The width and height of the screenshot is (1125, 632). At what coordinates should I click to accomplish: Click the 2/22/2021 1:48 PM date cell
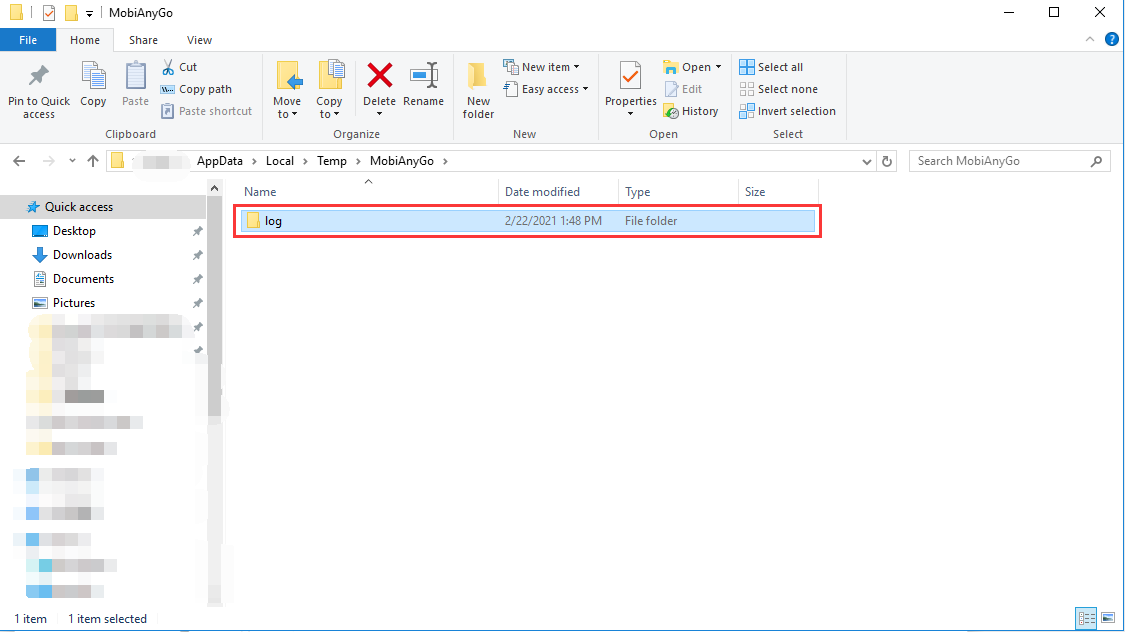coord(553,221)
